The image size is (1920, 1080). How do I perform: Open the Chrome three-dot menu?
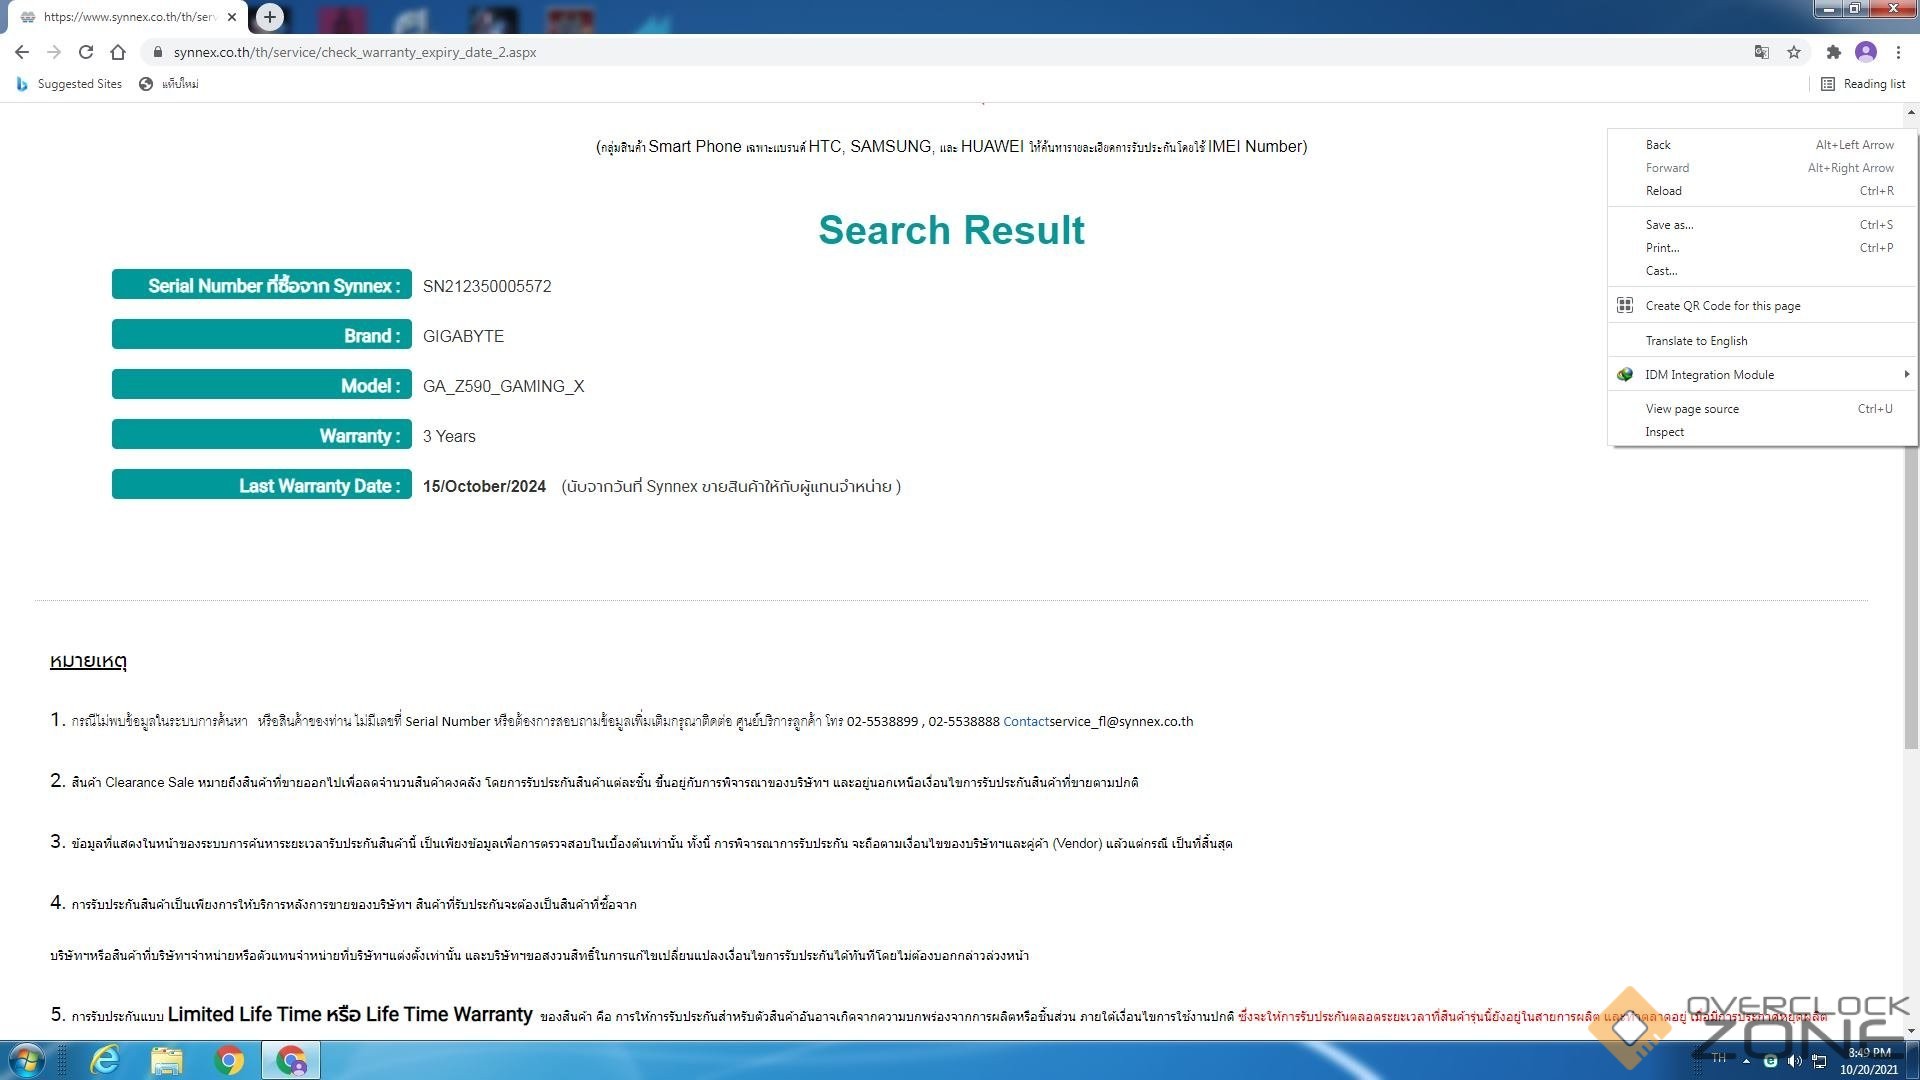click(x=1898, y=52)
